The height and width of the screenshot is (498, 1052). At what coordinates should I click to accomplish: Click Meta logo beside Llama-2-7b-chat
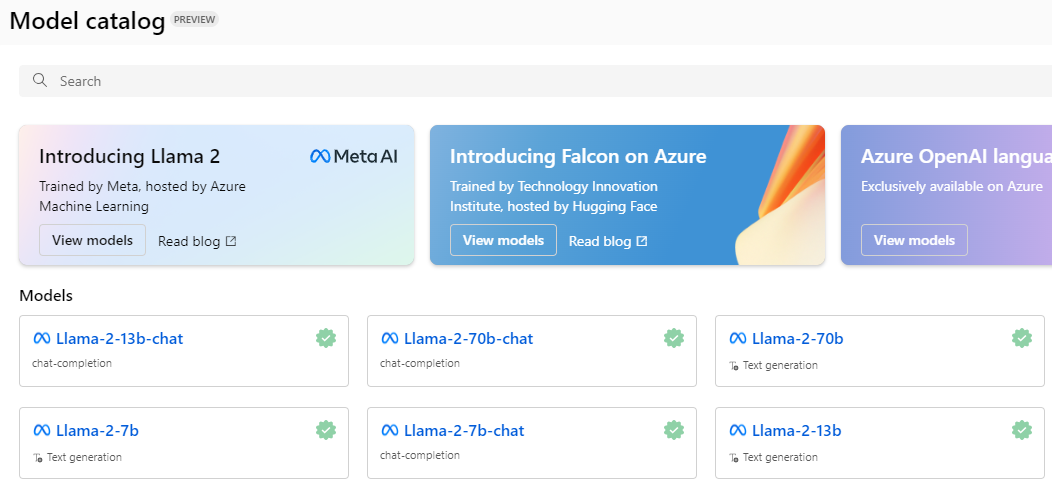click(390, 431)
